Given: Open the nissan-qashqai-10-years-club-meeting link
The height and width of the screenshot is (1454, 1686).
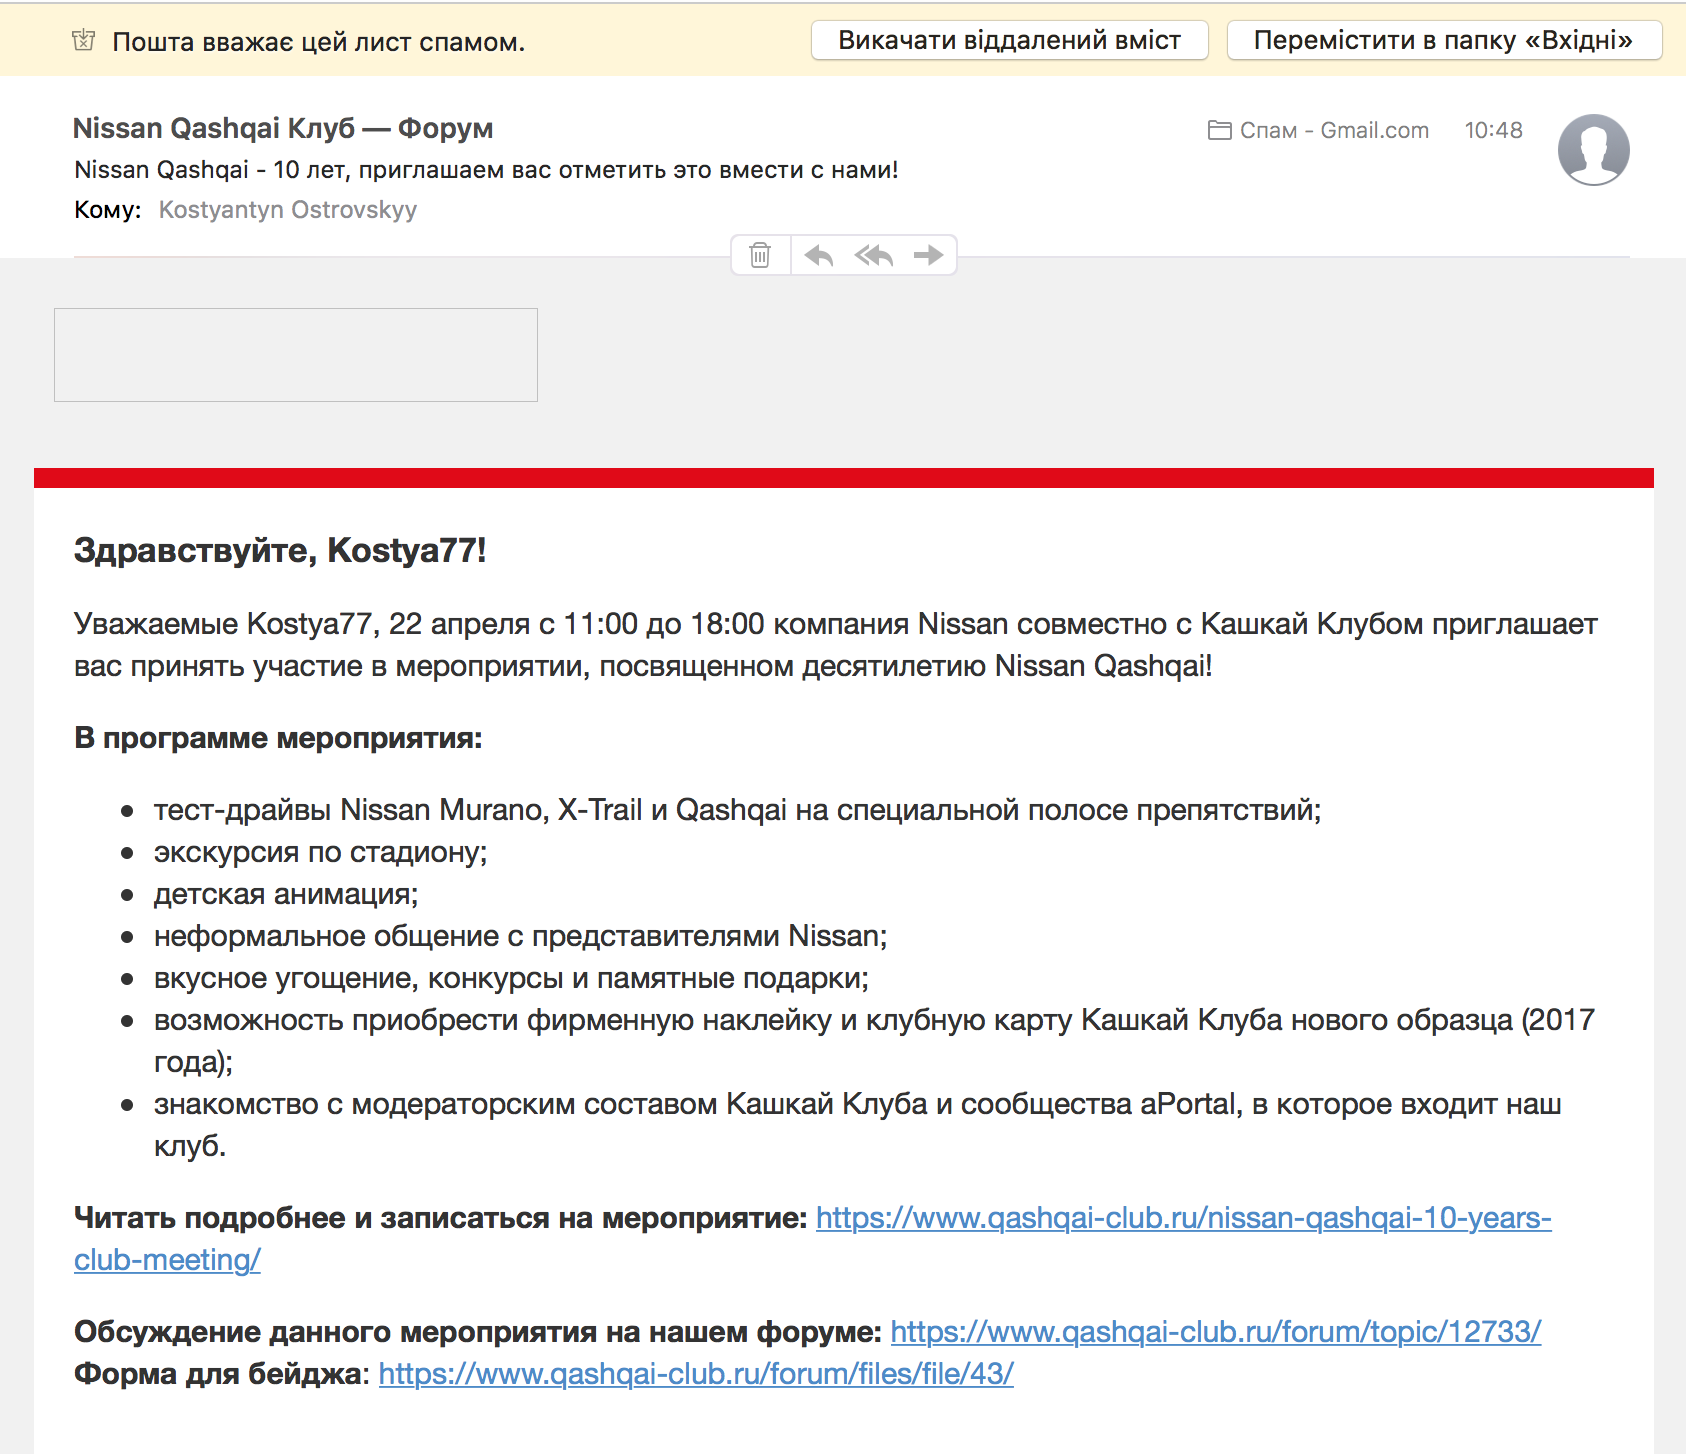Looking at the screenshot, I should pos(1183,1218).
